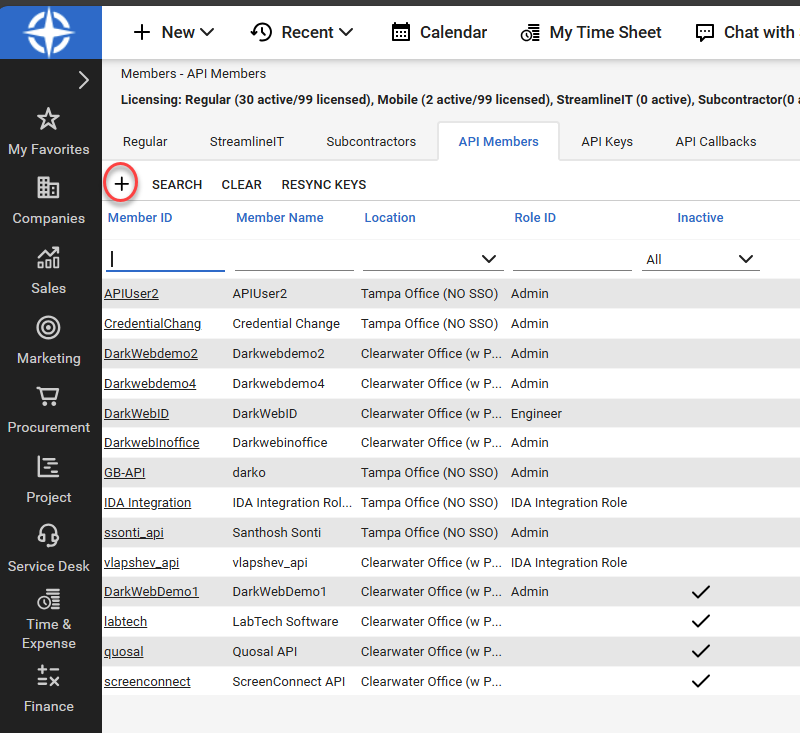Click the plus icon to add API member
This screenshot has height=733, width=800.
(x=121, y=184)
